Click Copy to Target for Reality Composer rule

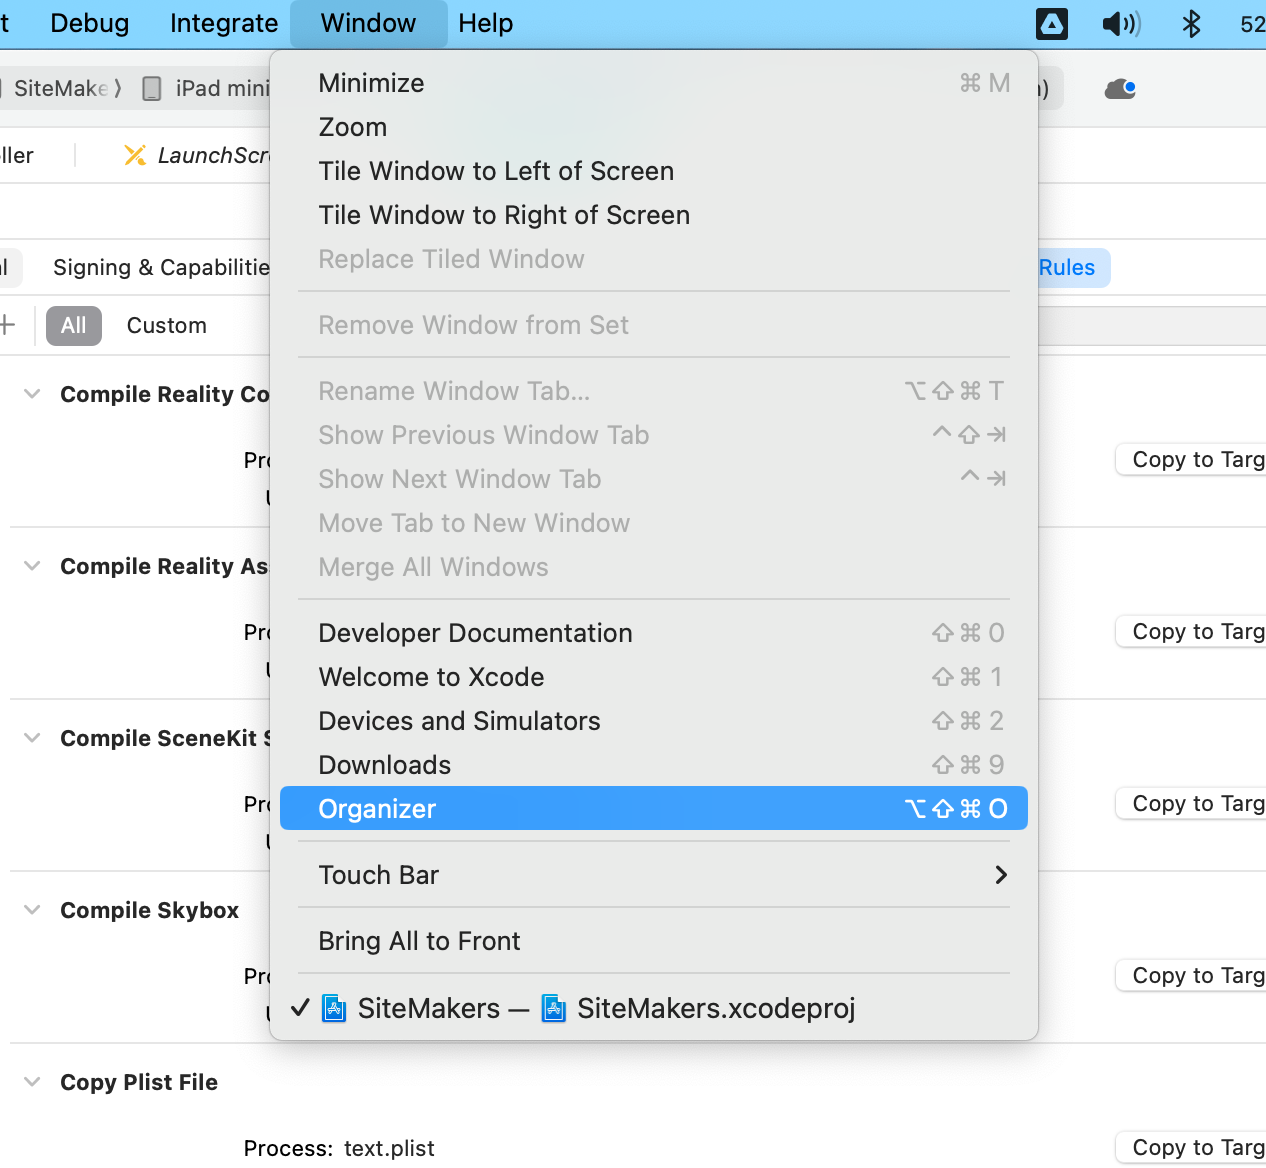coord(1191,460)
